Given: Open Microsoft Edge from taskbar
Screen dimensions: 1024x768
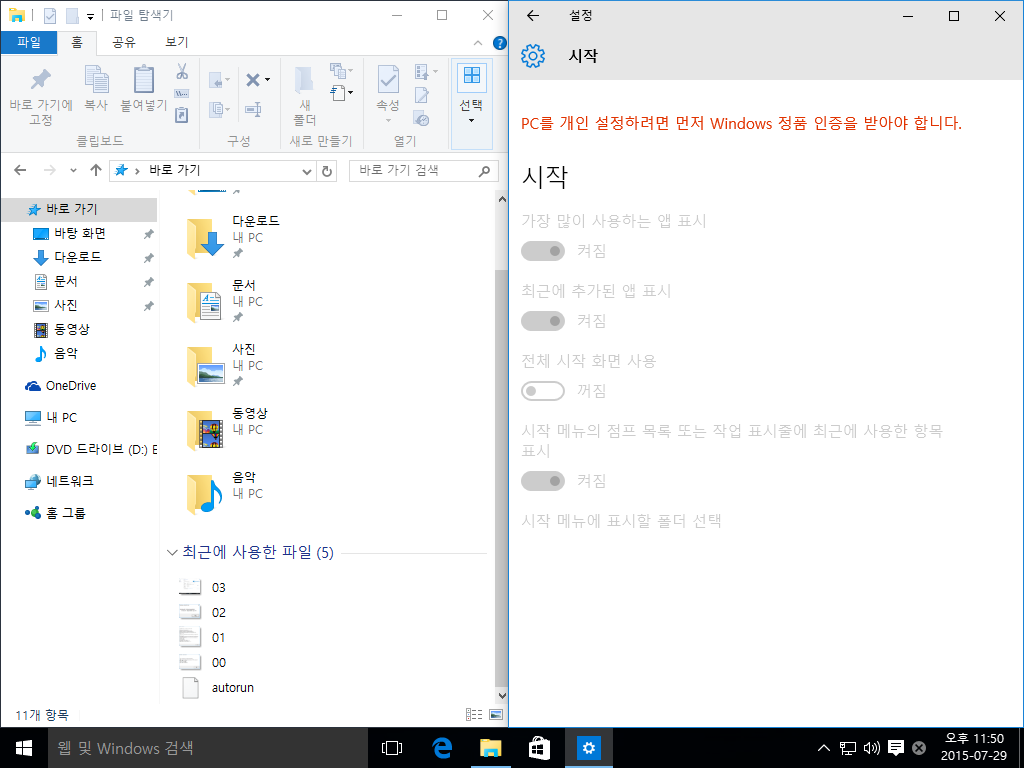Looking at the screenshot, I should 442,748.
